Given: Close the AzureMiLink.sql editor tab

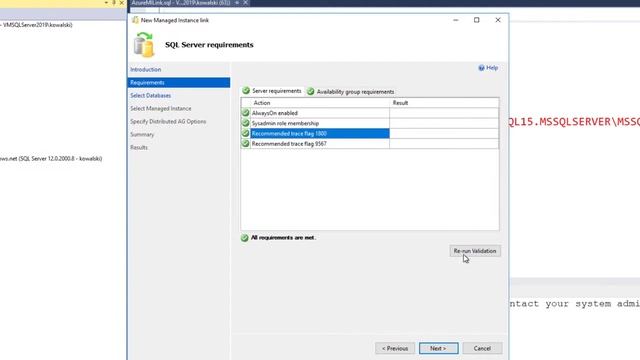Looking at the screenshot, I should 246,3.
